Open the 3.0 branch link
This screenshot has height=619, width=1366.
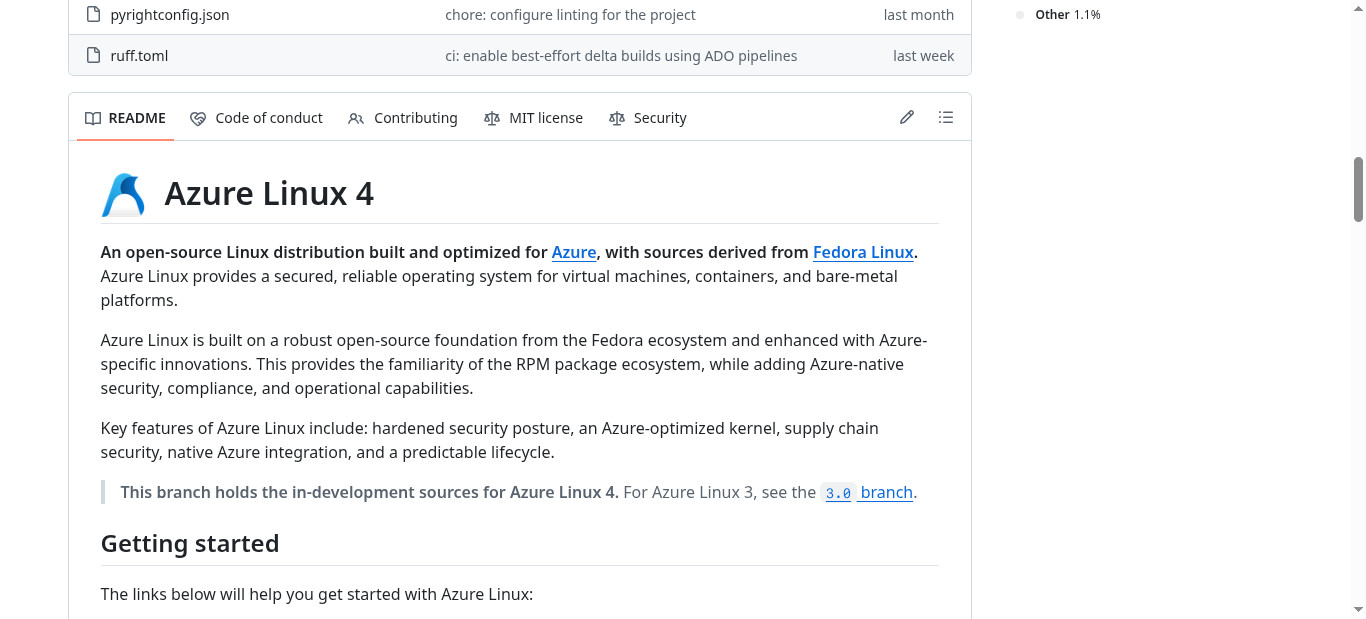pyautogui.click(x=867, y=492)
